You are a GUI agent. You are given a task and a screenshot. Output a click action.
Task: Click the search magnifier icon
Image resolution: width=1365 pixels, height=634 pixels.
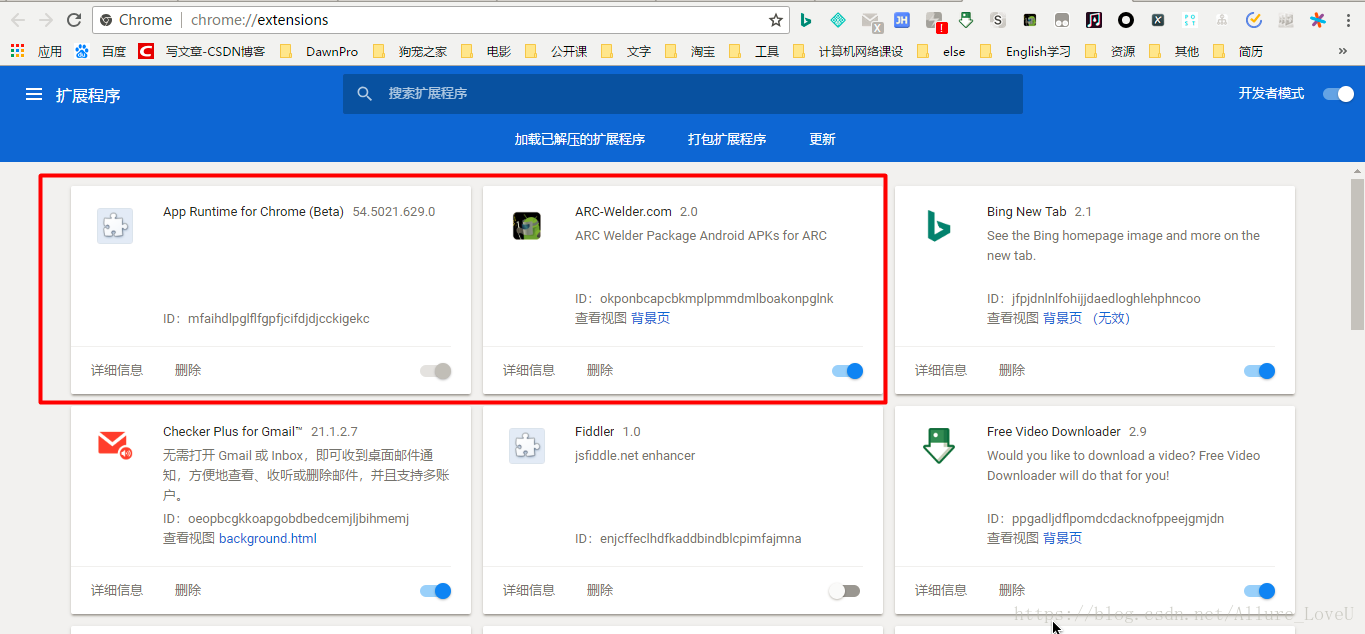tap(364, 94)
